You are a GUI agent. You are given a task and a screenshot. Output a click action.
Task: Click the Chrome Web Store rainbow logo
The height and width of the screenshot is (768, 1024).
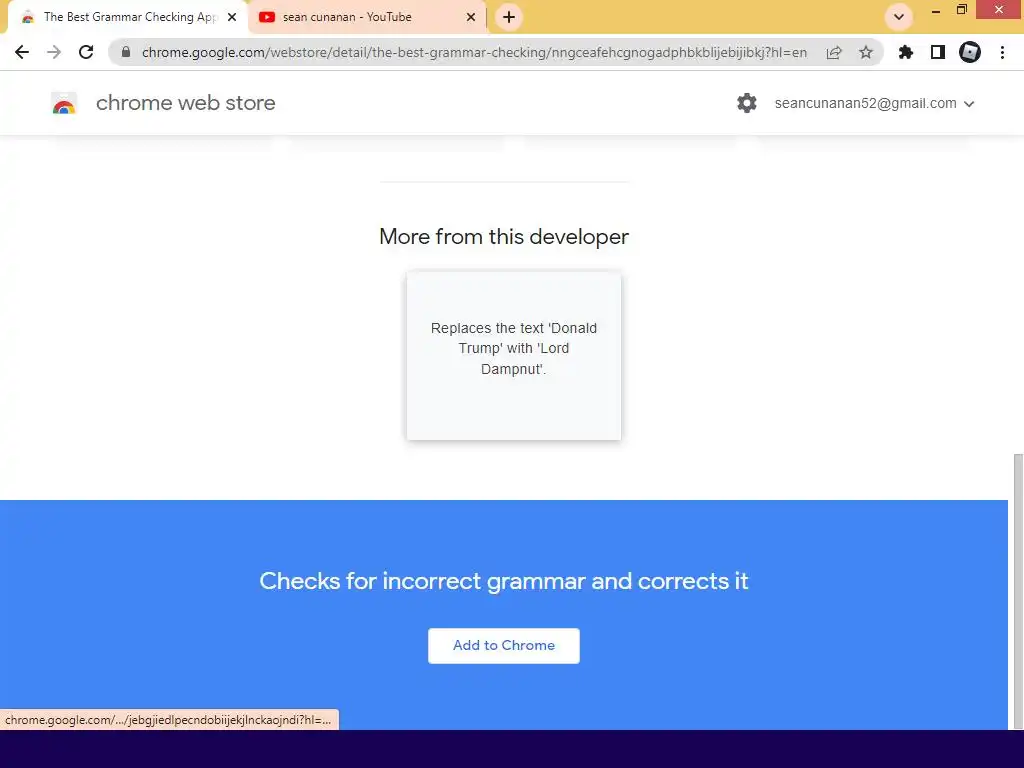64,104
